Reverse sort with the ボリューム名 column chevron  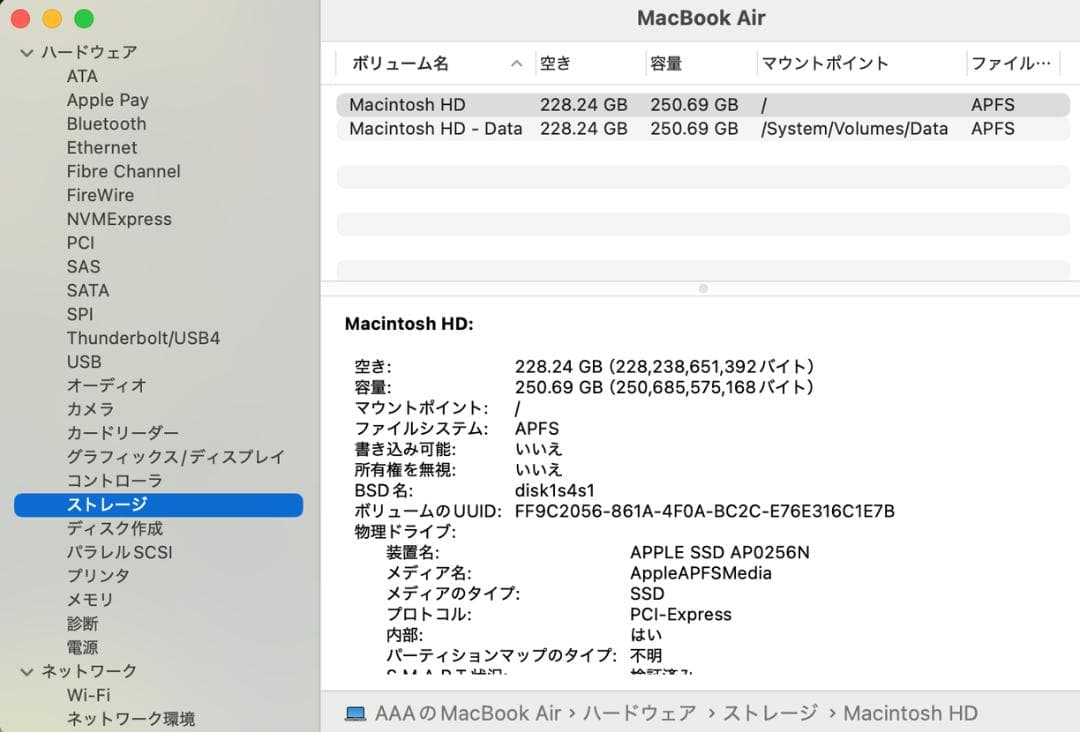[x=516, y=62]
